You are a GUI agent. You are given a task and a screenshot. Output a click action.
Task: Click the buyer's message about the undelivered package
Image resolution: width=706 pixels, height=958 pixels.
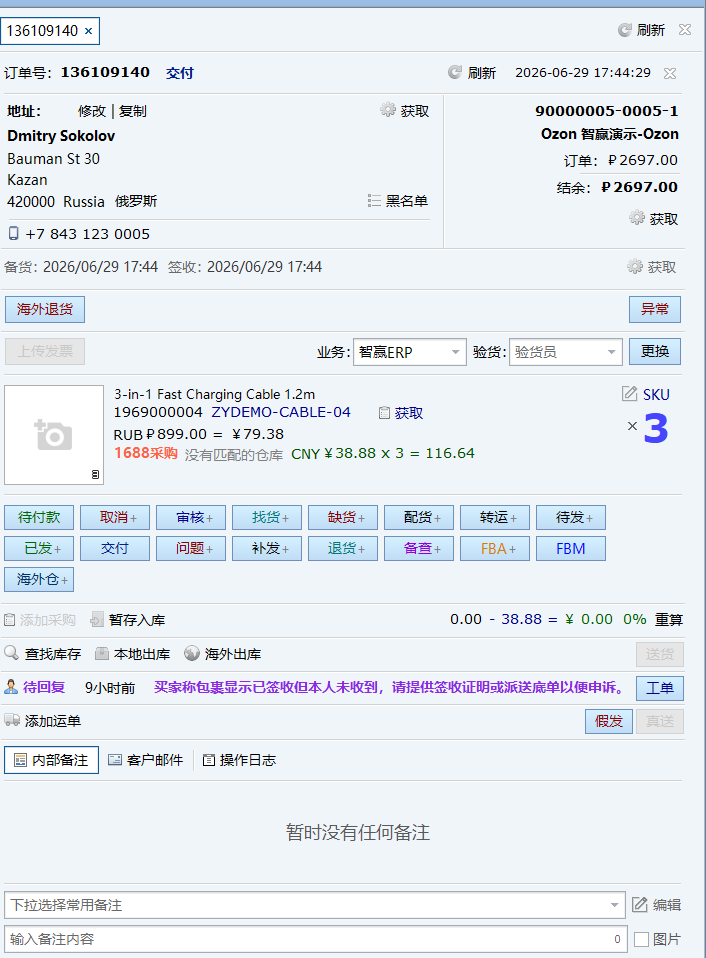[x=390, y=687]
